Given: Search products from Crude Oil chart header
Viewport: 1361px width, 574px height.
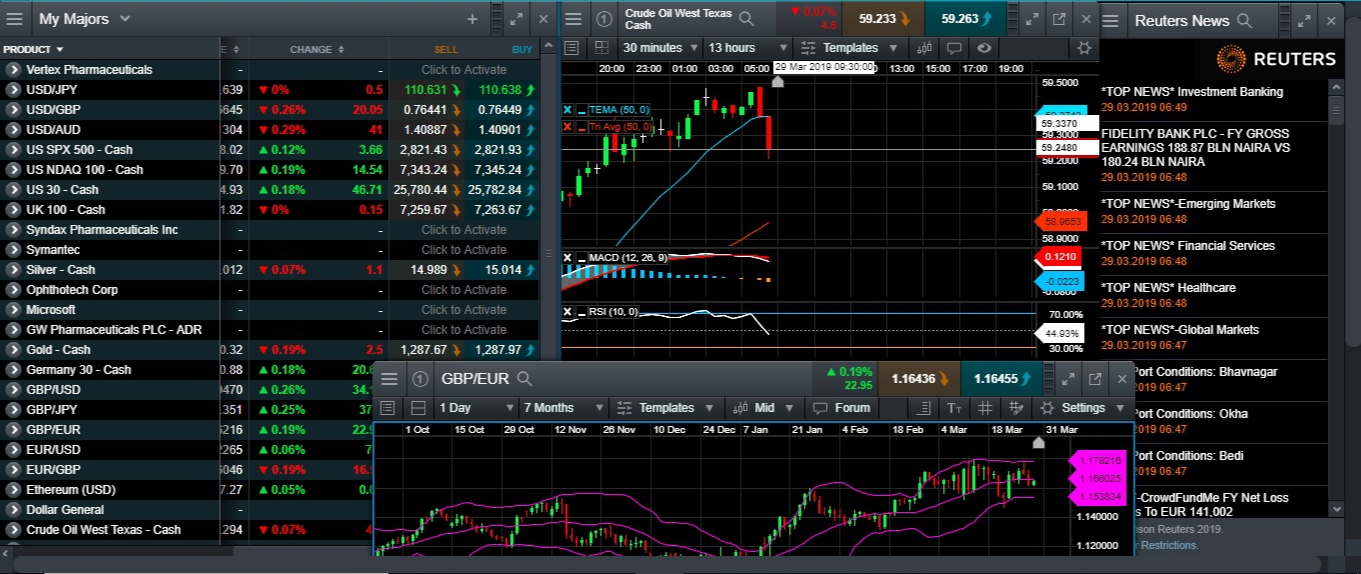Looking at the screenshot, I should click(747, 18).
